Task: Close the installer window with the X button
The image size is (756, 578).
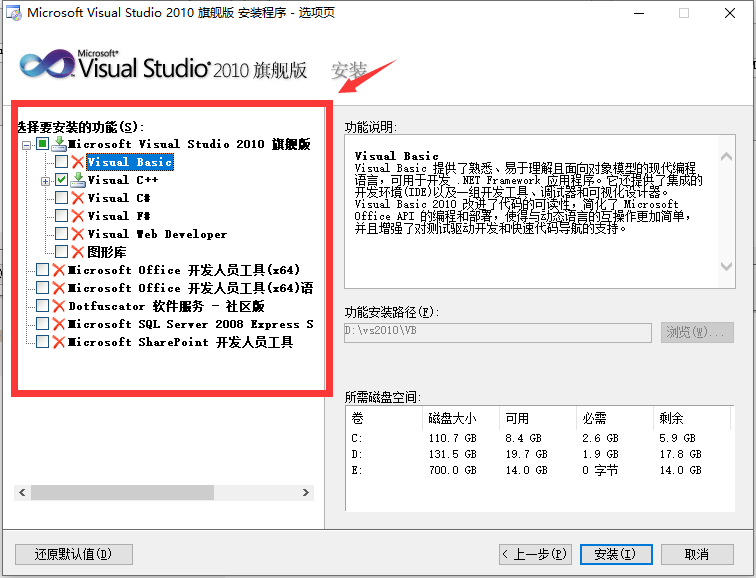Action: (x=730, y=13)
